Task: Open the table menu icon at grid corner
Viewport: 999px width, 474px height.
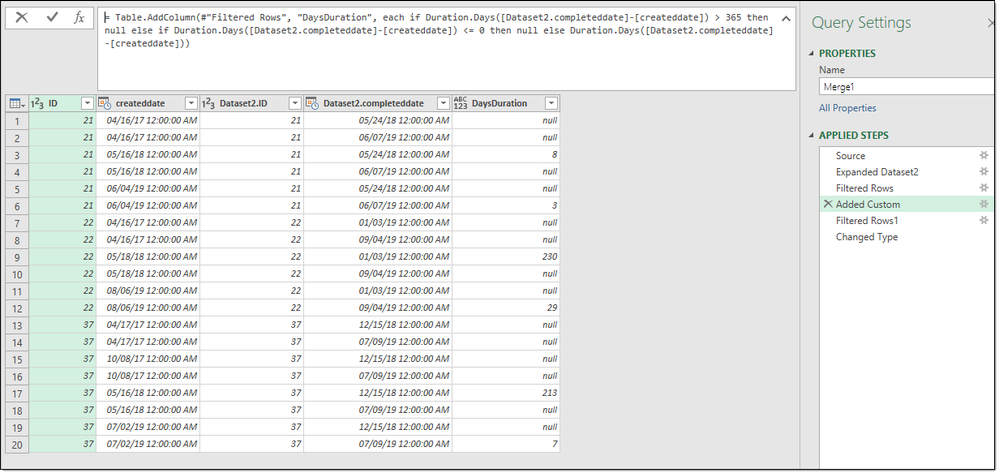Action: click(x=17, y=103)
